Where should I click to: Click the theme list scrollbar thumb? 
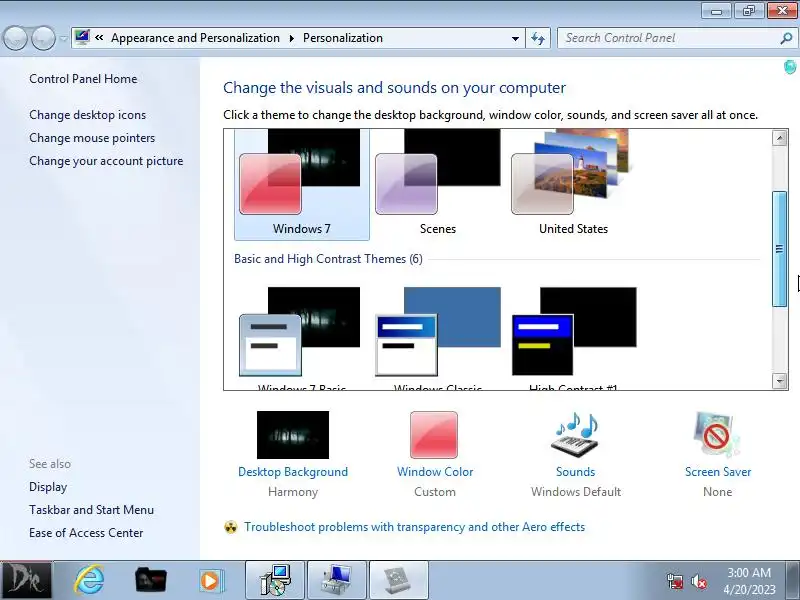click(x=779, y=249)
